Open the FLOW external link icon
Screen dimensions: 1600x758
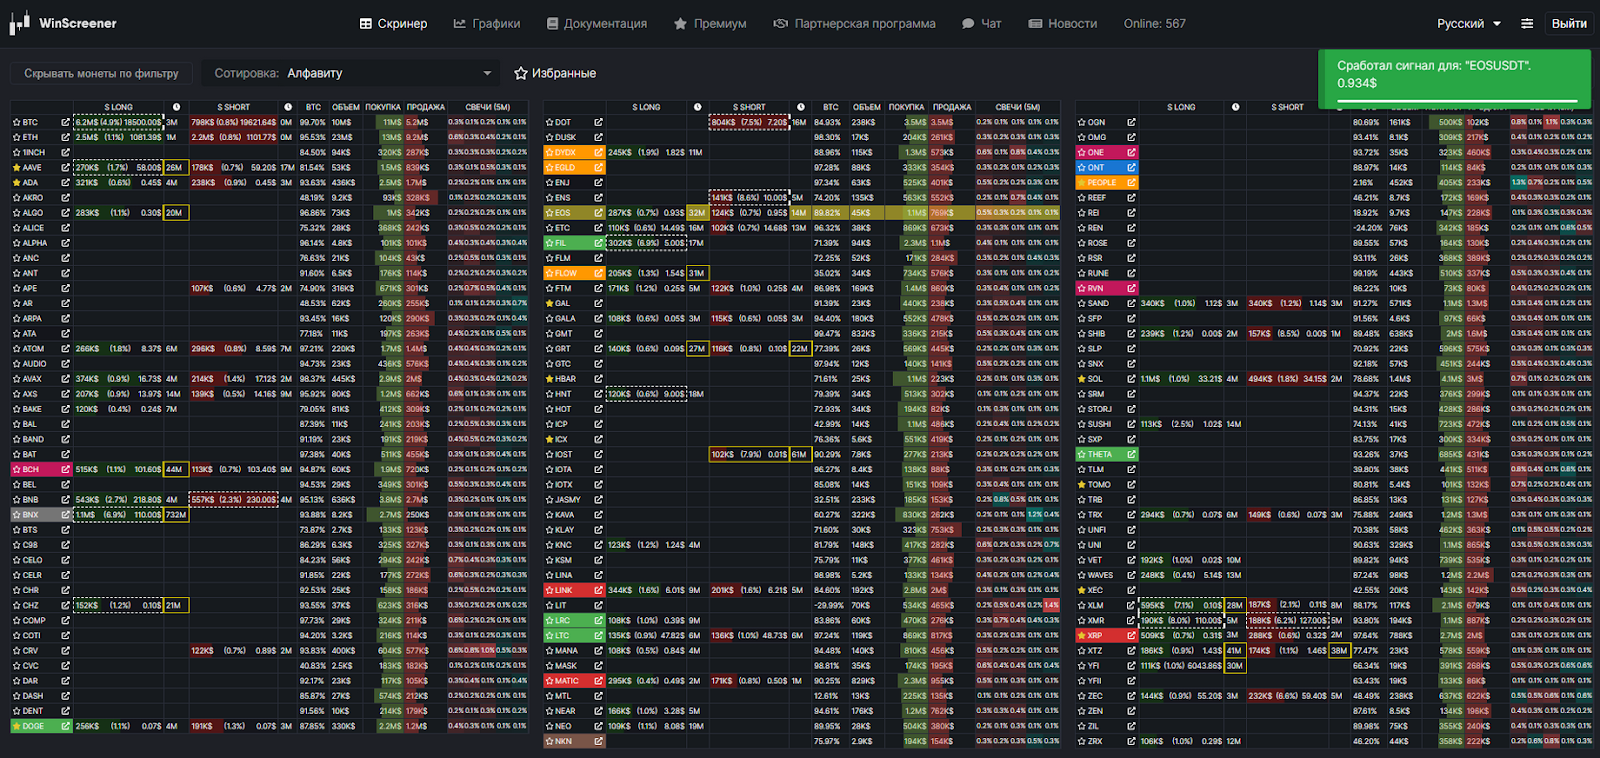click(598, 273)
